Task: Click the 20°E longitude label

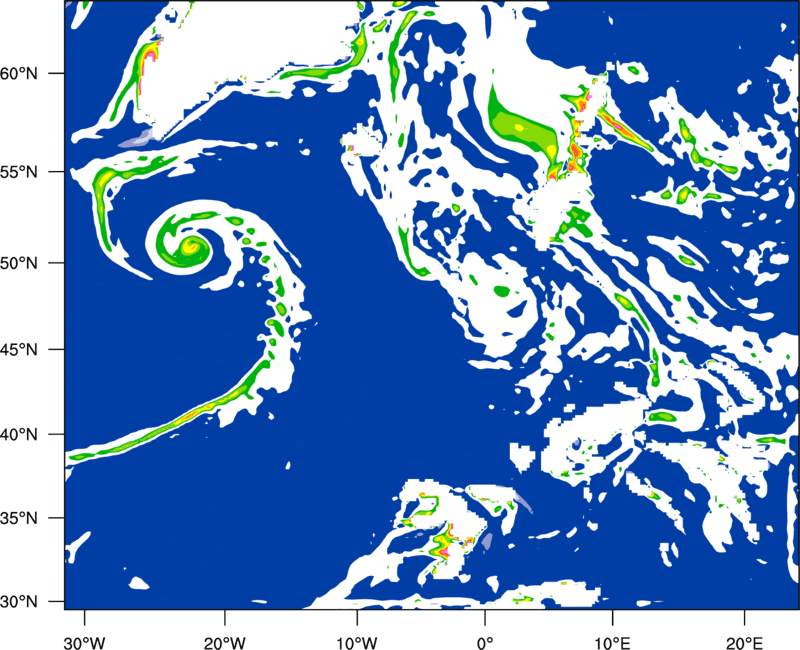Action: tap(744, 643)
